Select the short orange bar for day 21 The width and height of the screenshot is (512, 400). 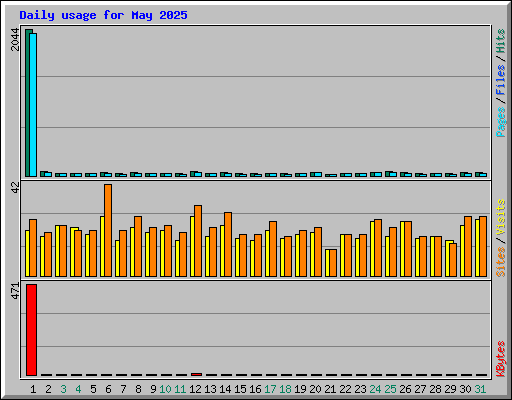point(333,263)
